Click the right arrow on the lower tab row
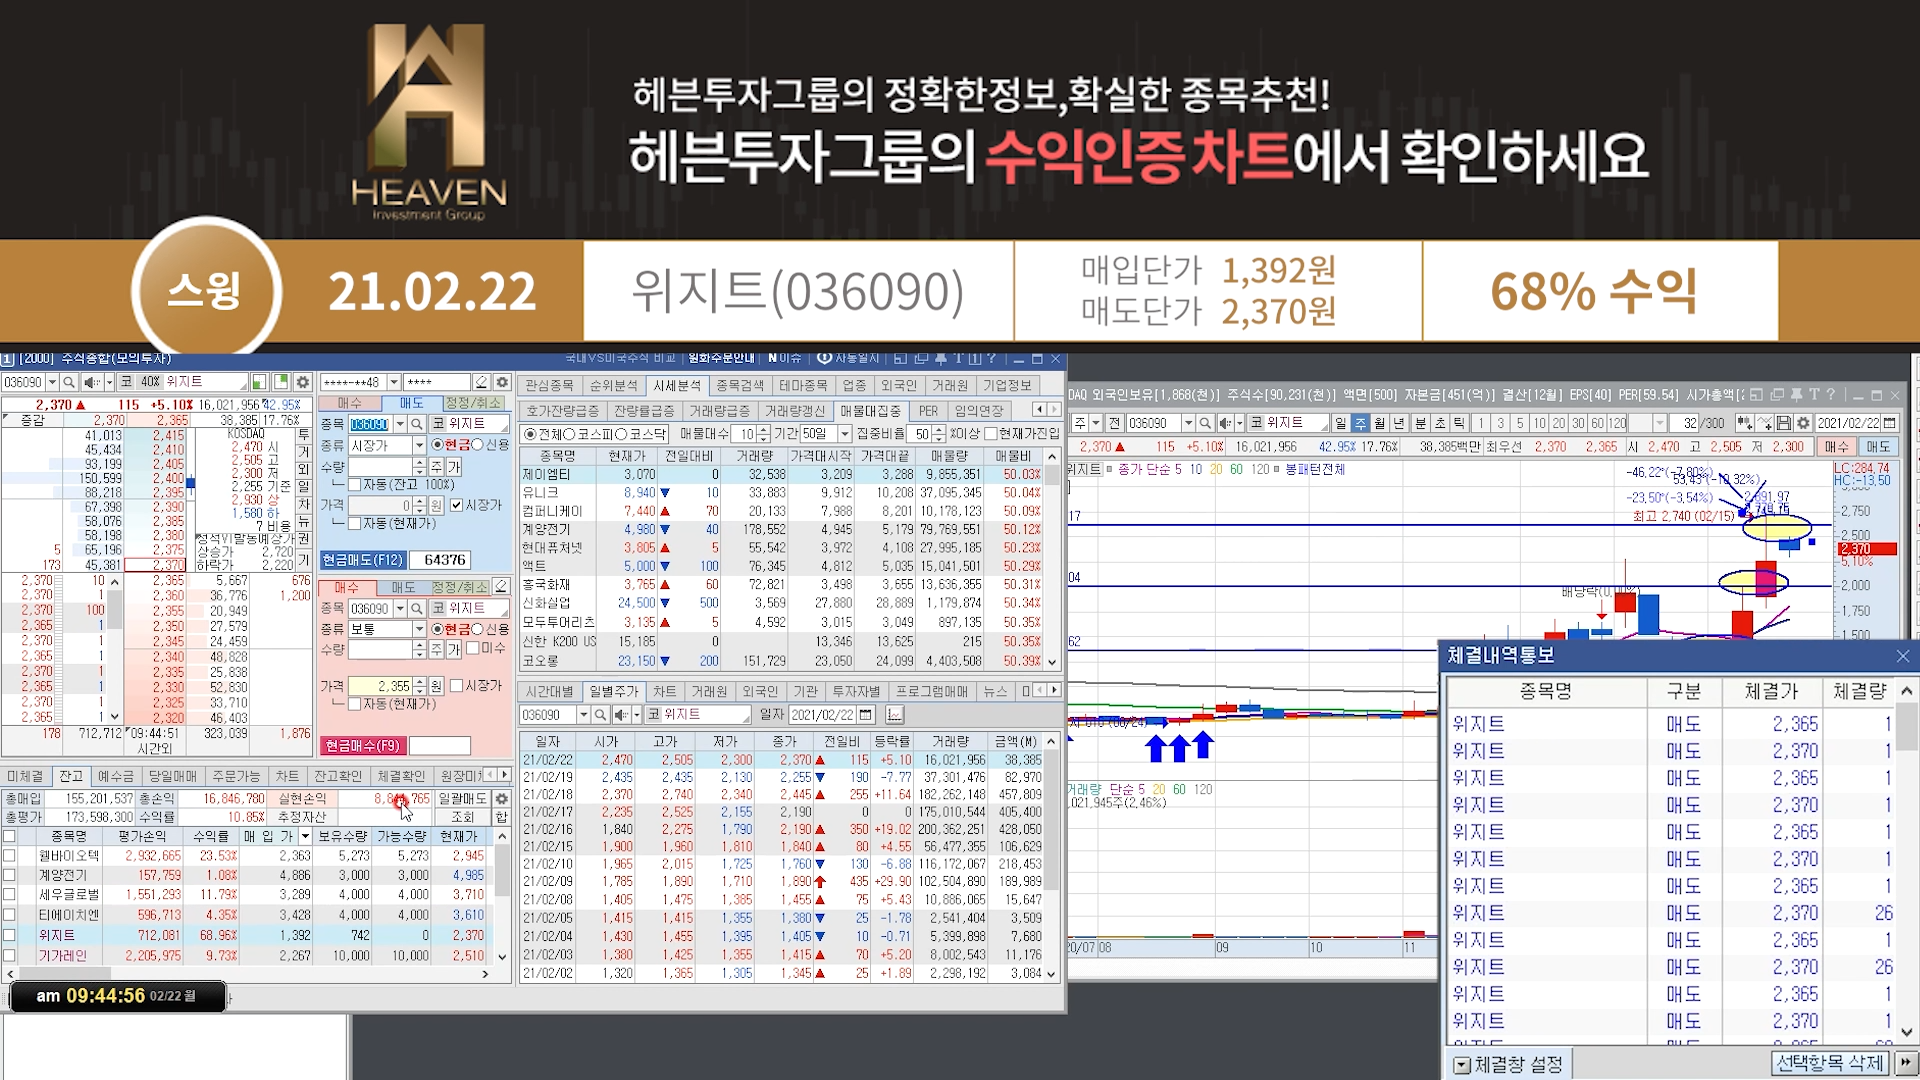 [x=1054, y=691]
